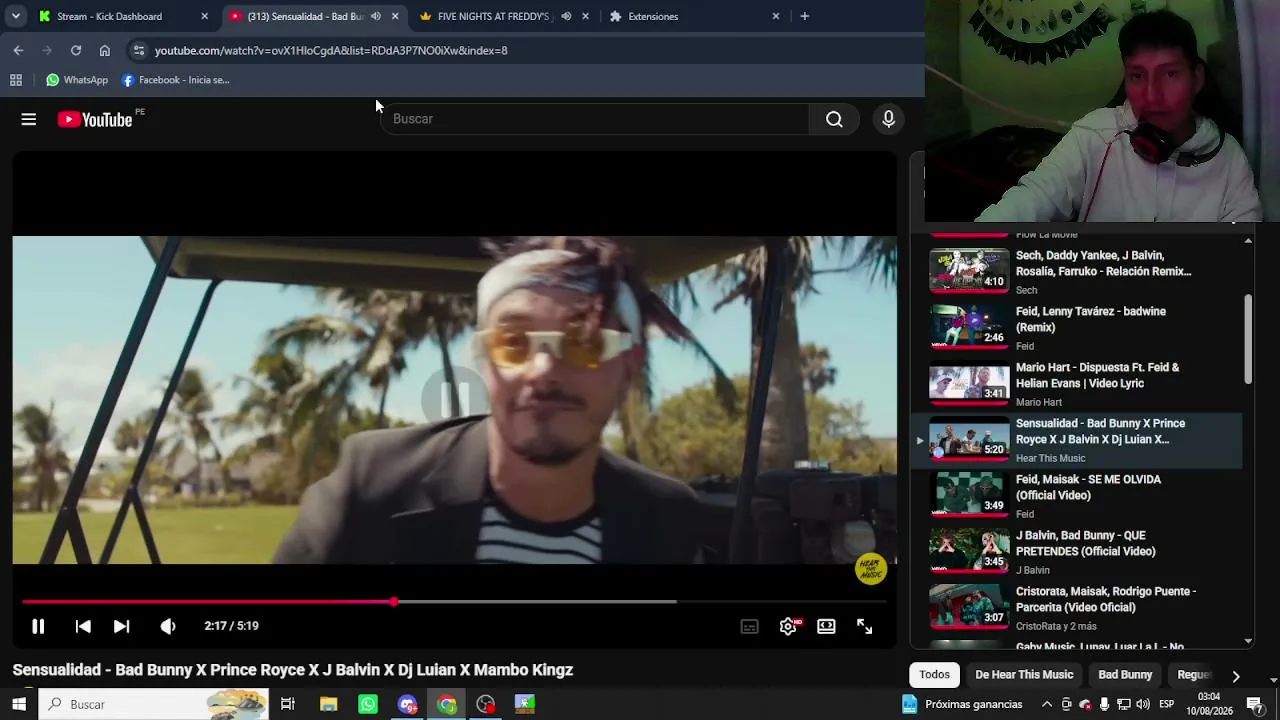Image resolution: width=1280 pixels, height=720 pixels.
Task: Open Task View on the taskbar
Action: [x=287, y=704]
